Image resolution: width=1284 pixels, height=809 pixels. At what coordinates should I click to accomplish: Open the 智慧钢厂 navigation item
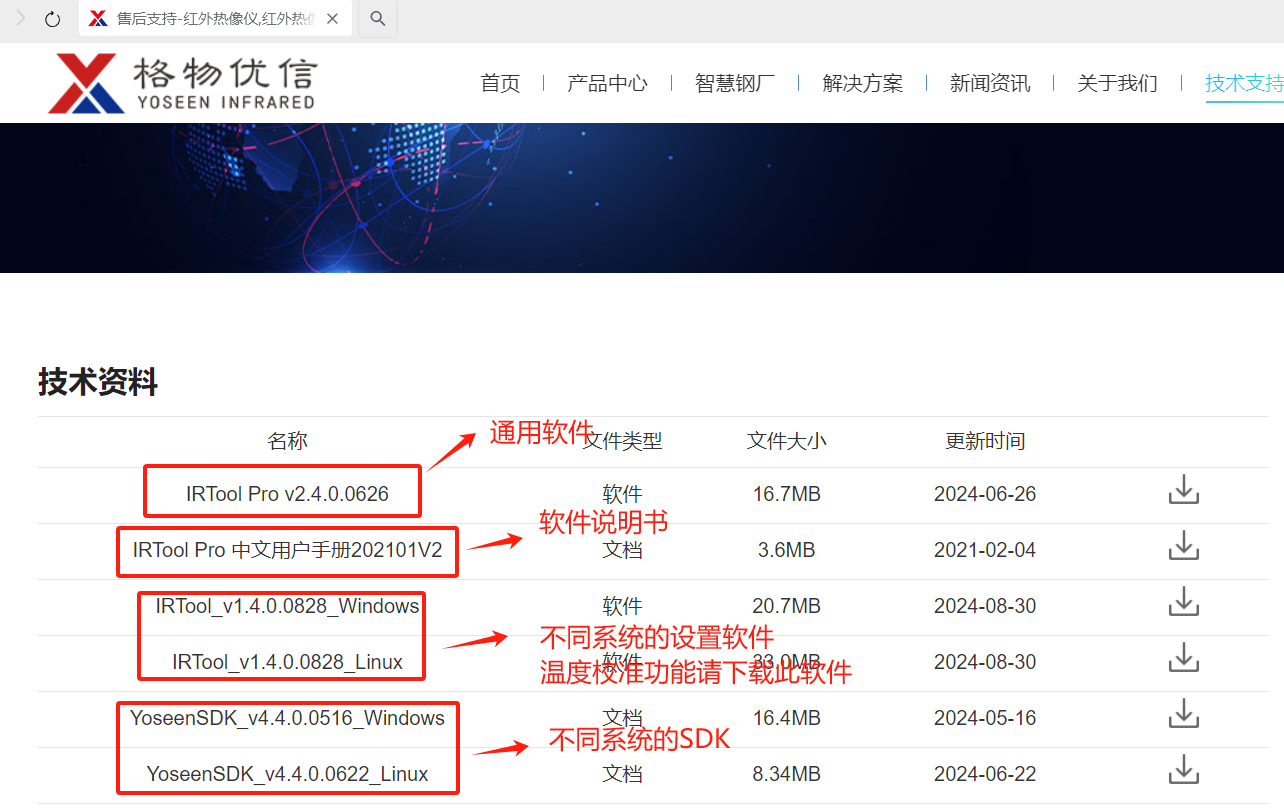(x=735, y=83)
